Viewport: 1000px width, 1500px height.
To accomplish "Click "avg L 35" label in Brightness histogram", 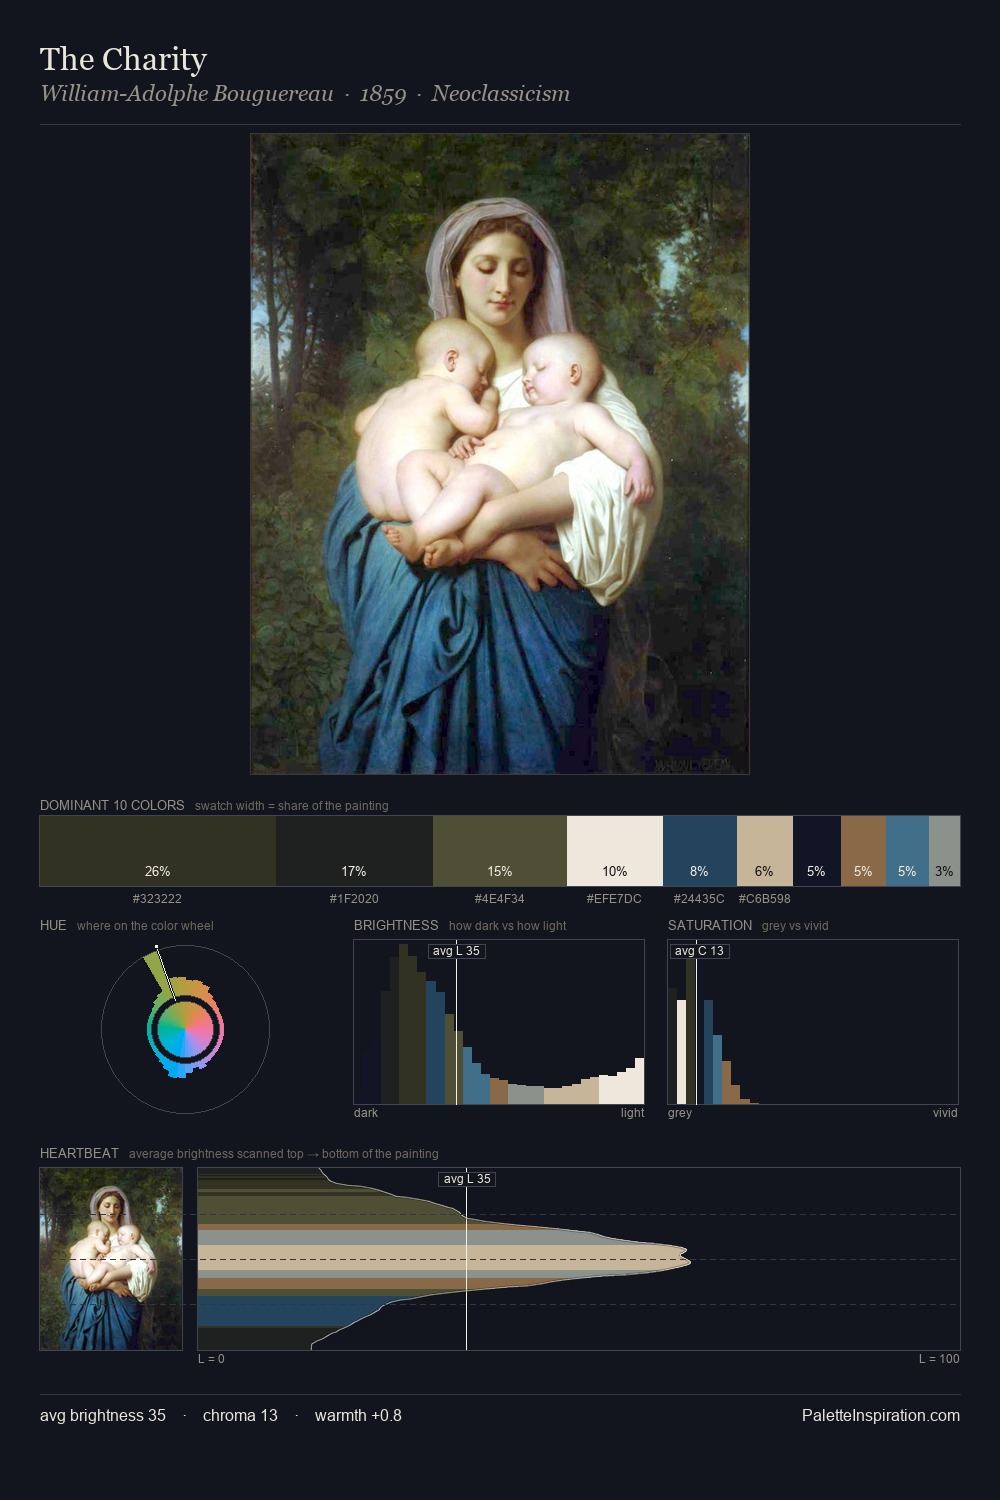I will (456, 951).
